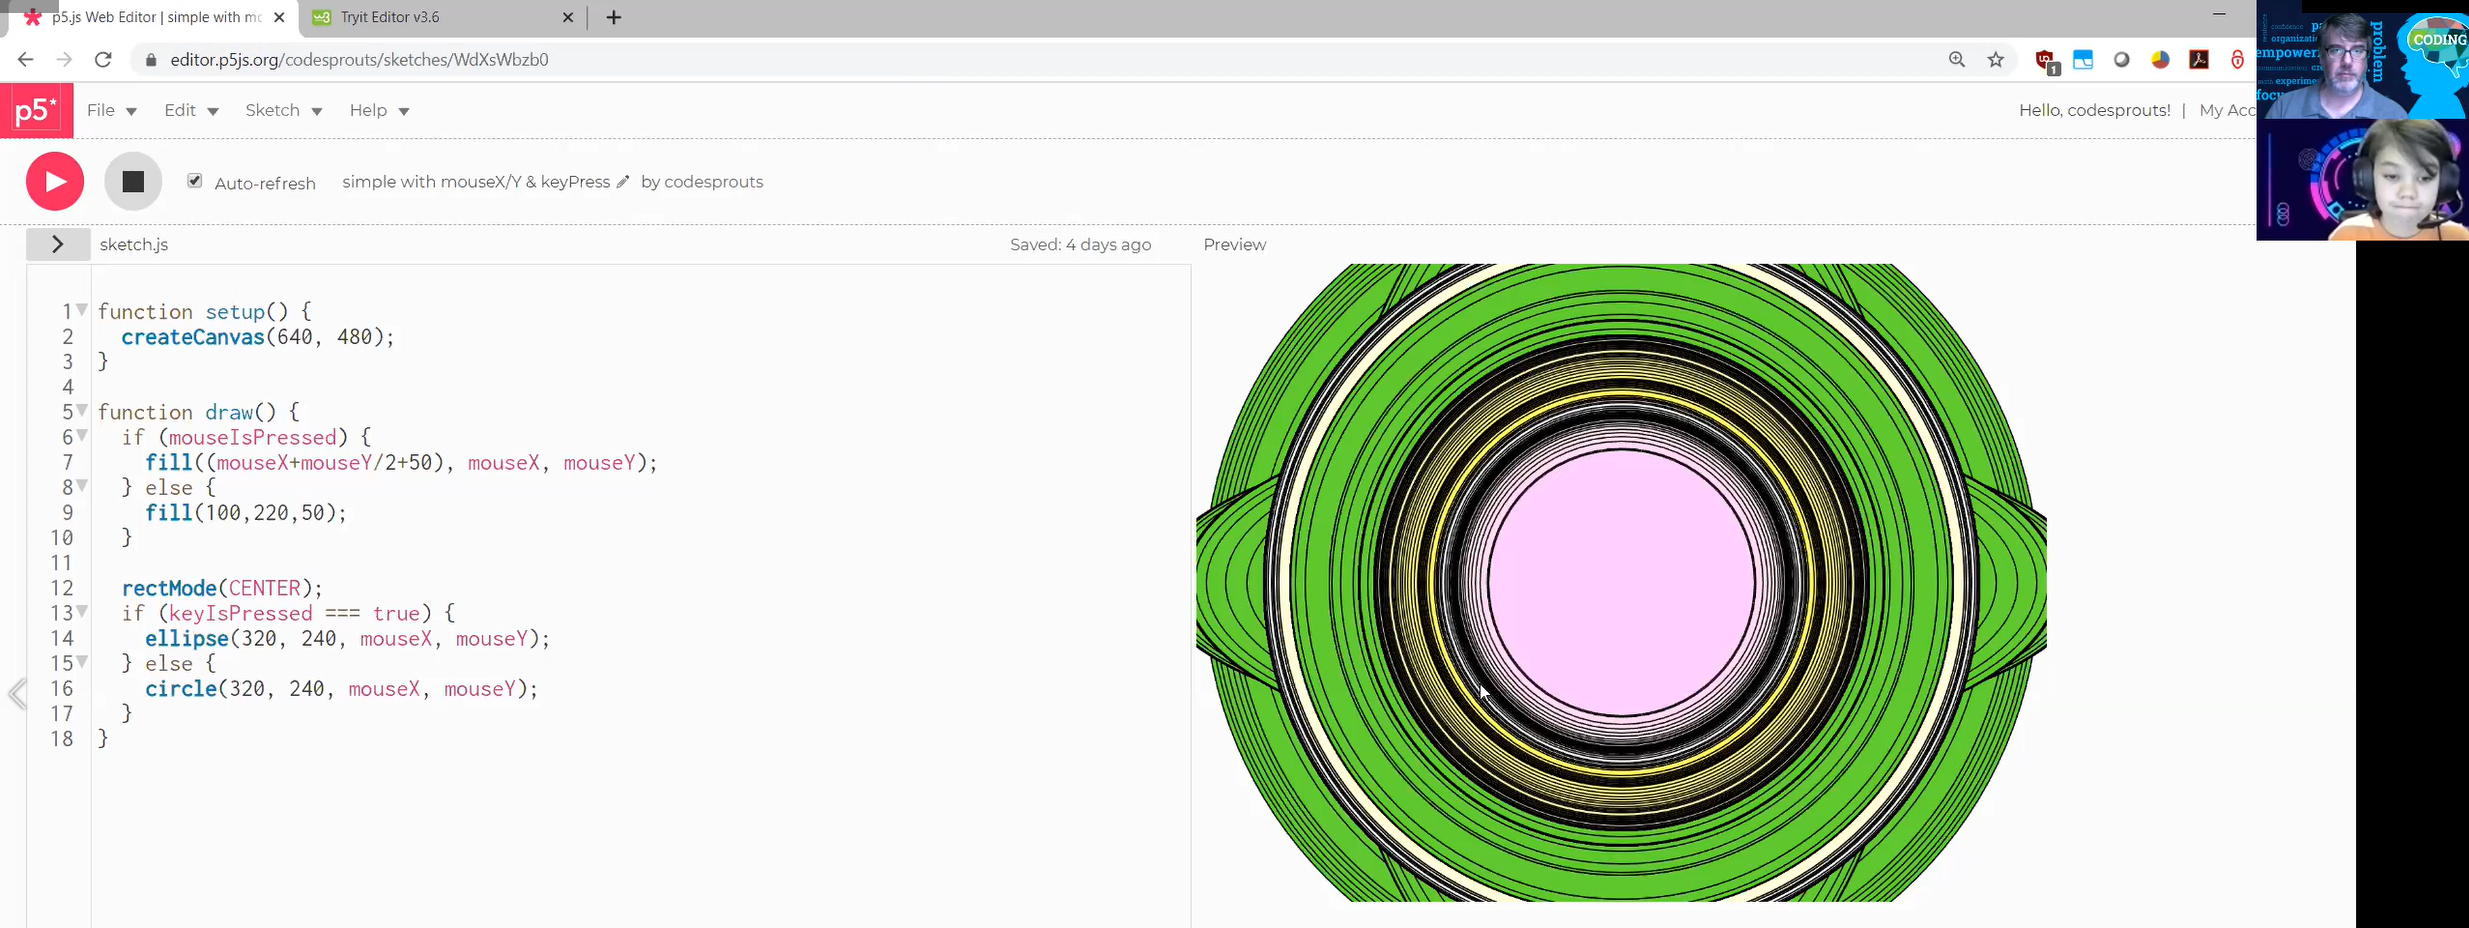Open My Account link
The height and width of the screenshot is (928, 2469).
[2228, 110]
